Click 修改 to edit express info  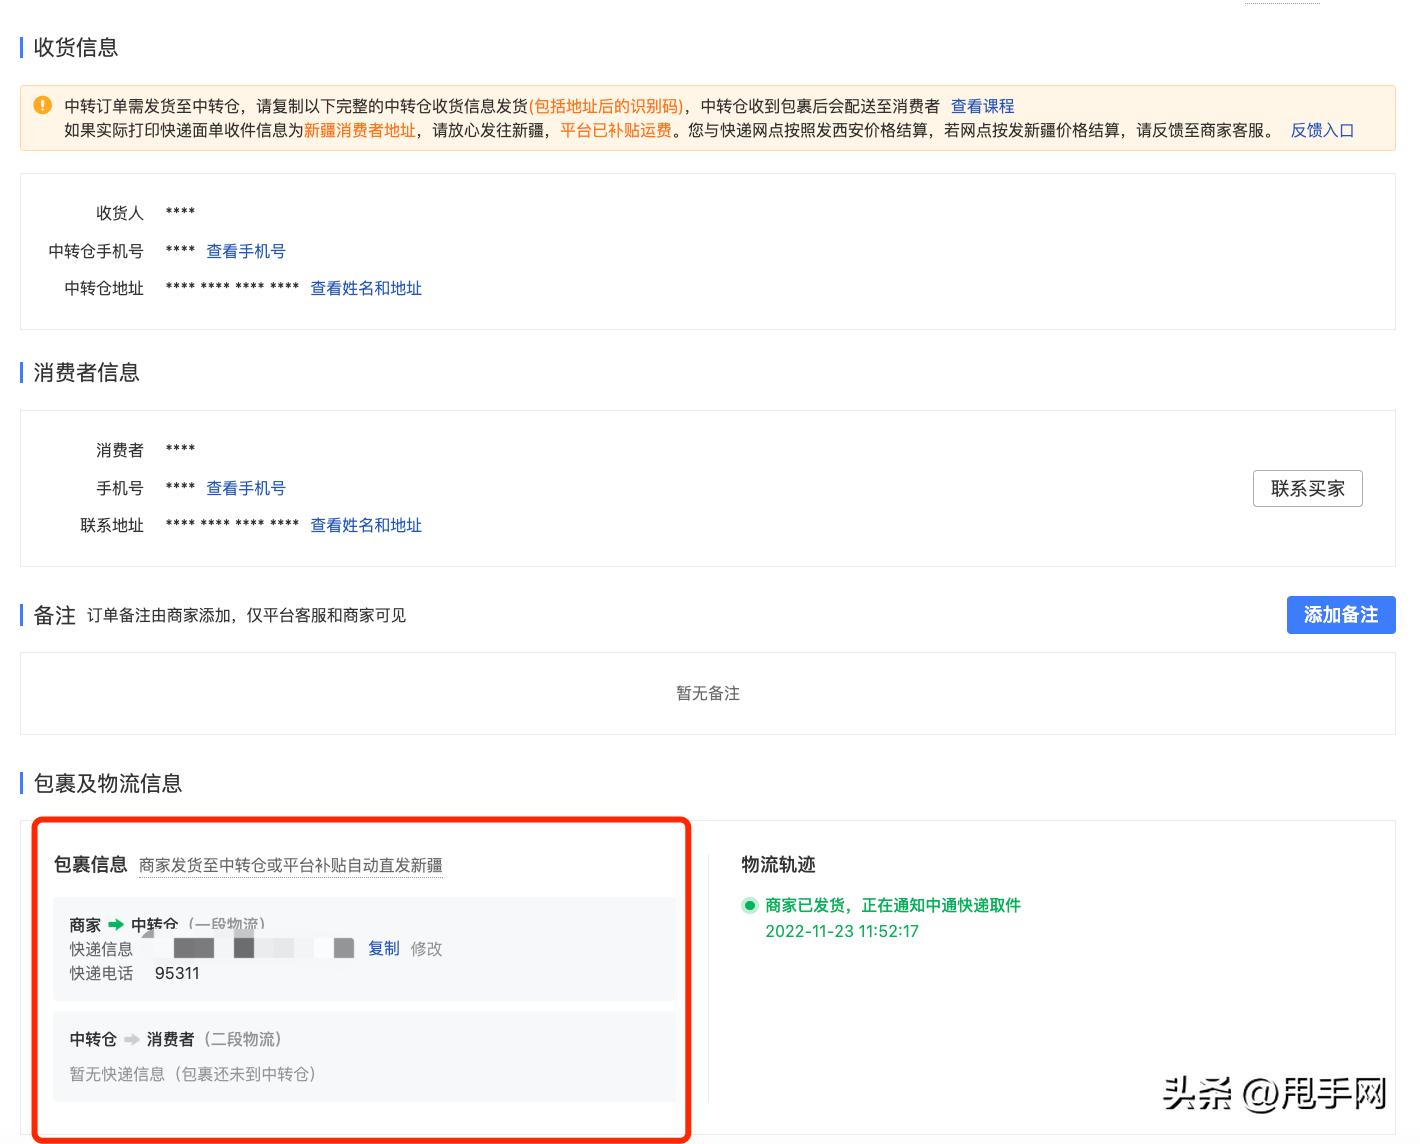click(427, 949)
